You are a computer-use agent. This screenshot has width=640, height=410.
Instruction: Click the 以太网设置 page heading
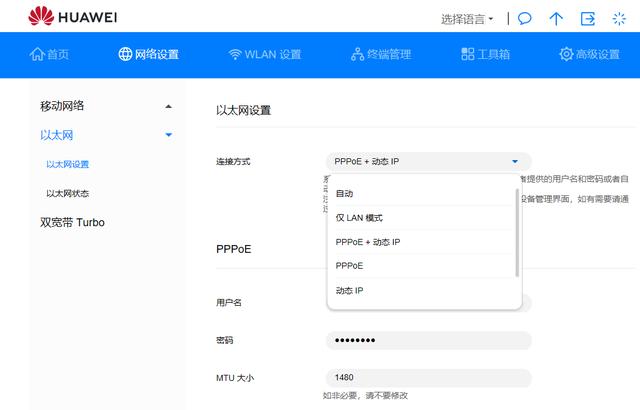pyautogui.click(x=244, y=110)
